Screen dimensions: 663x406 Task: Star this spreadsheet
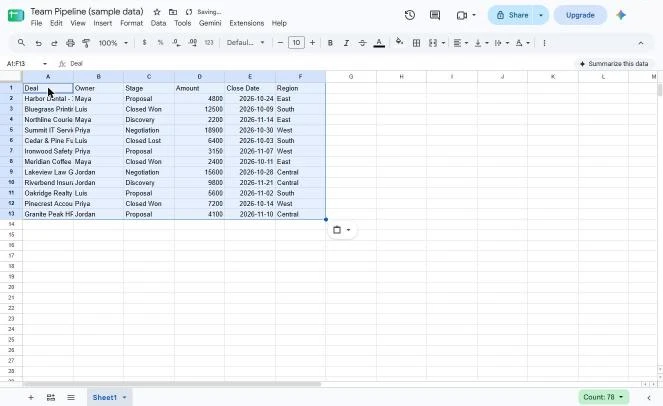157,12
